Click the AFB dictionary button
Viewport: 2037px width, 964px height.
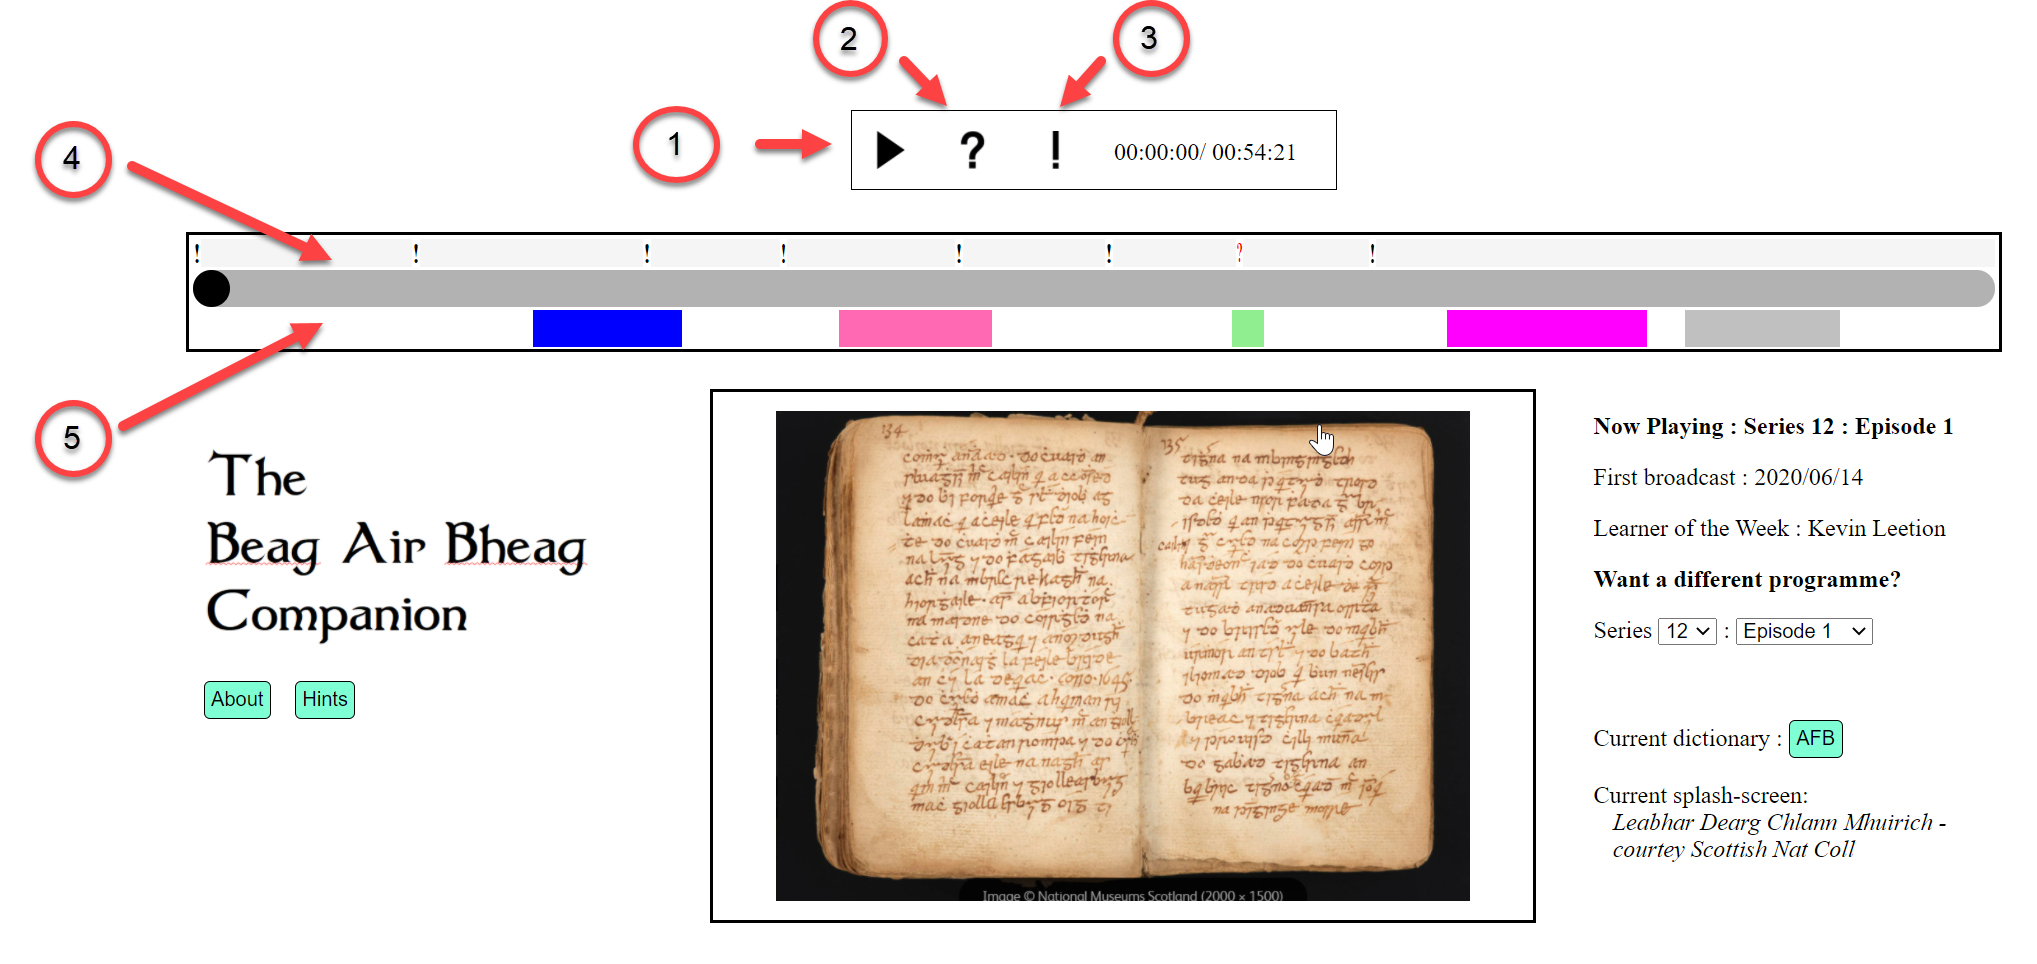coord(1815,739)
